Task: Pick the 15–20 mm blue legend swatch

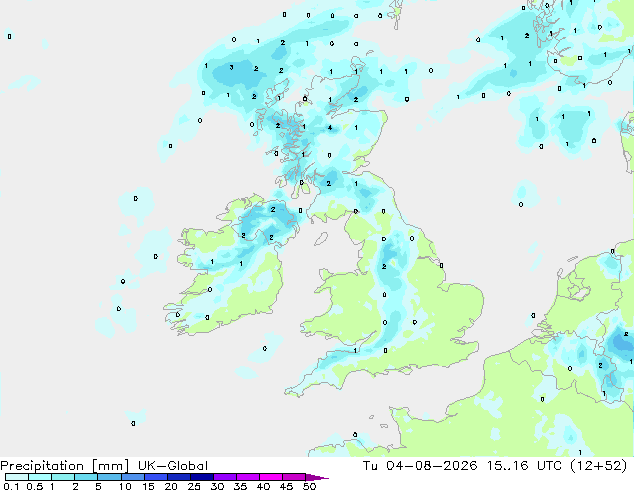Action: coord(156,477)
